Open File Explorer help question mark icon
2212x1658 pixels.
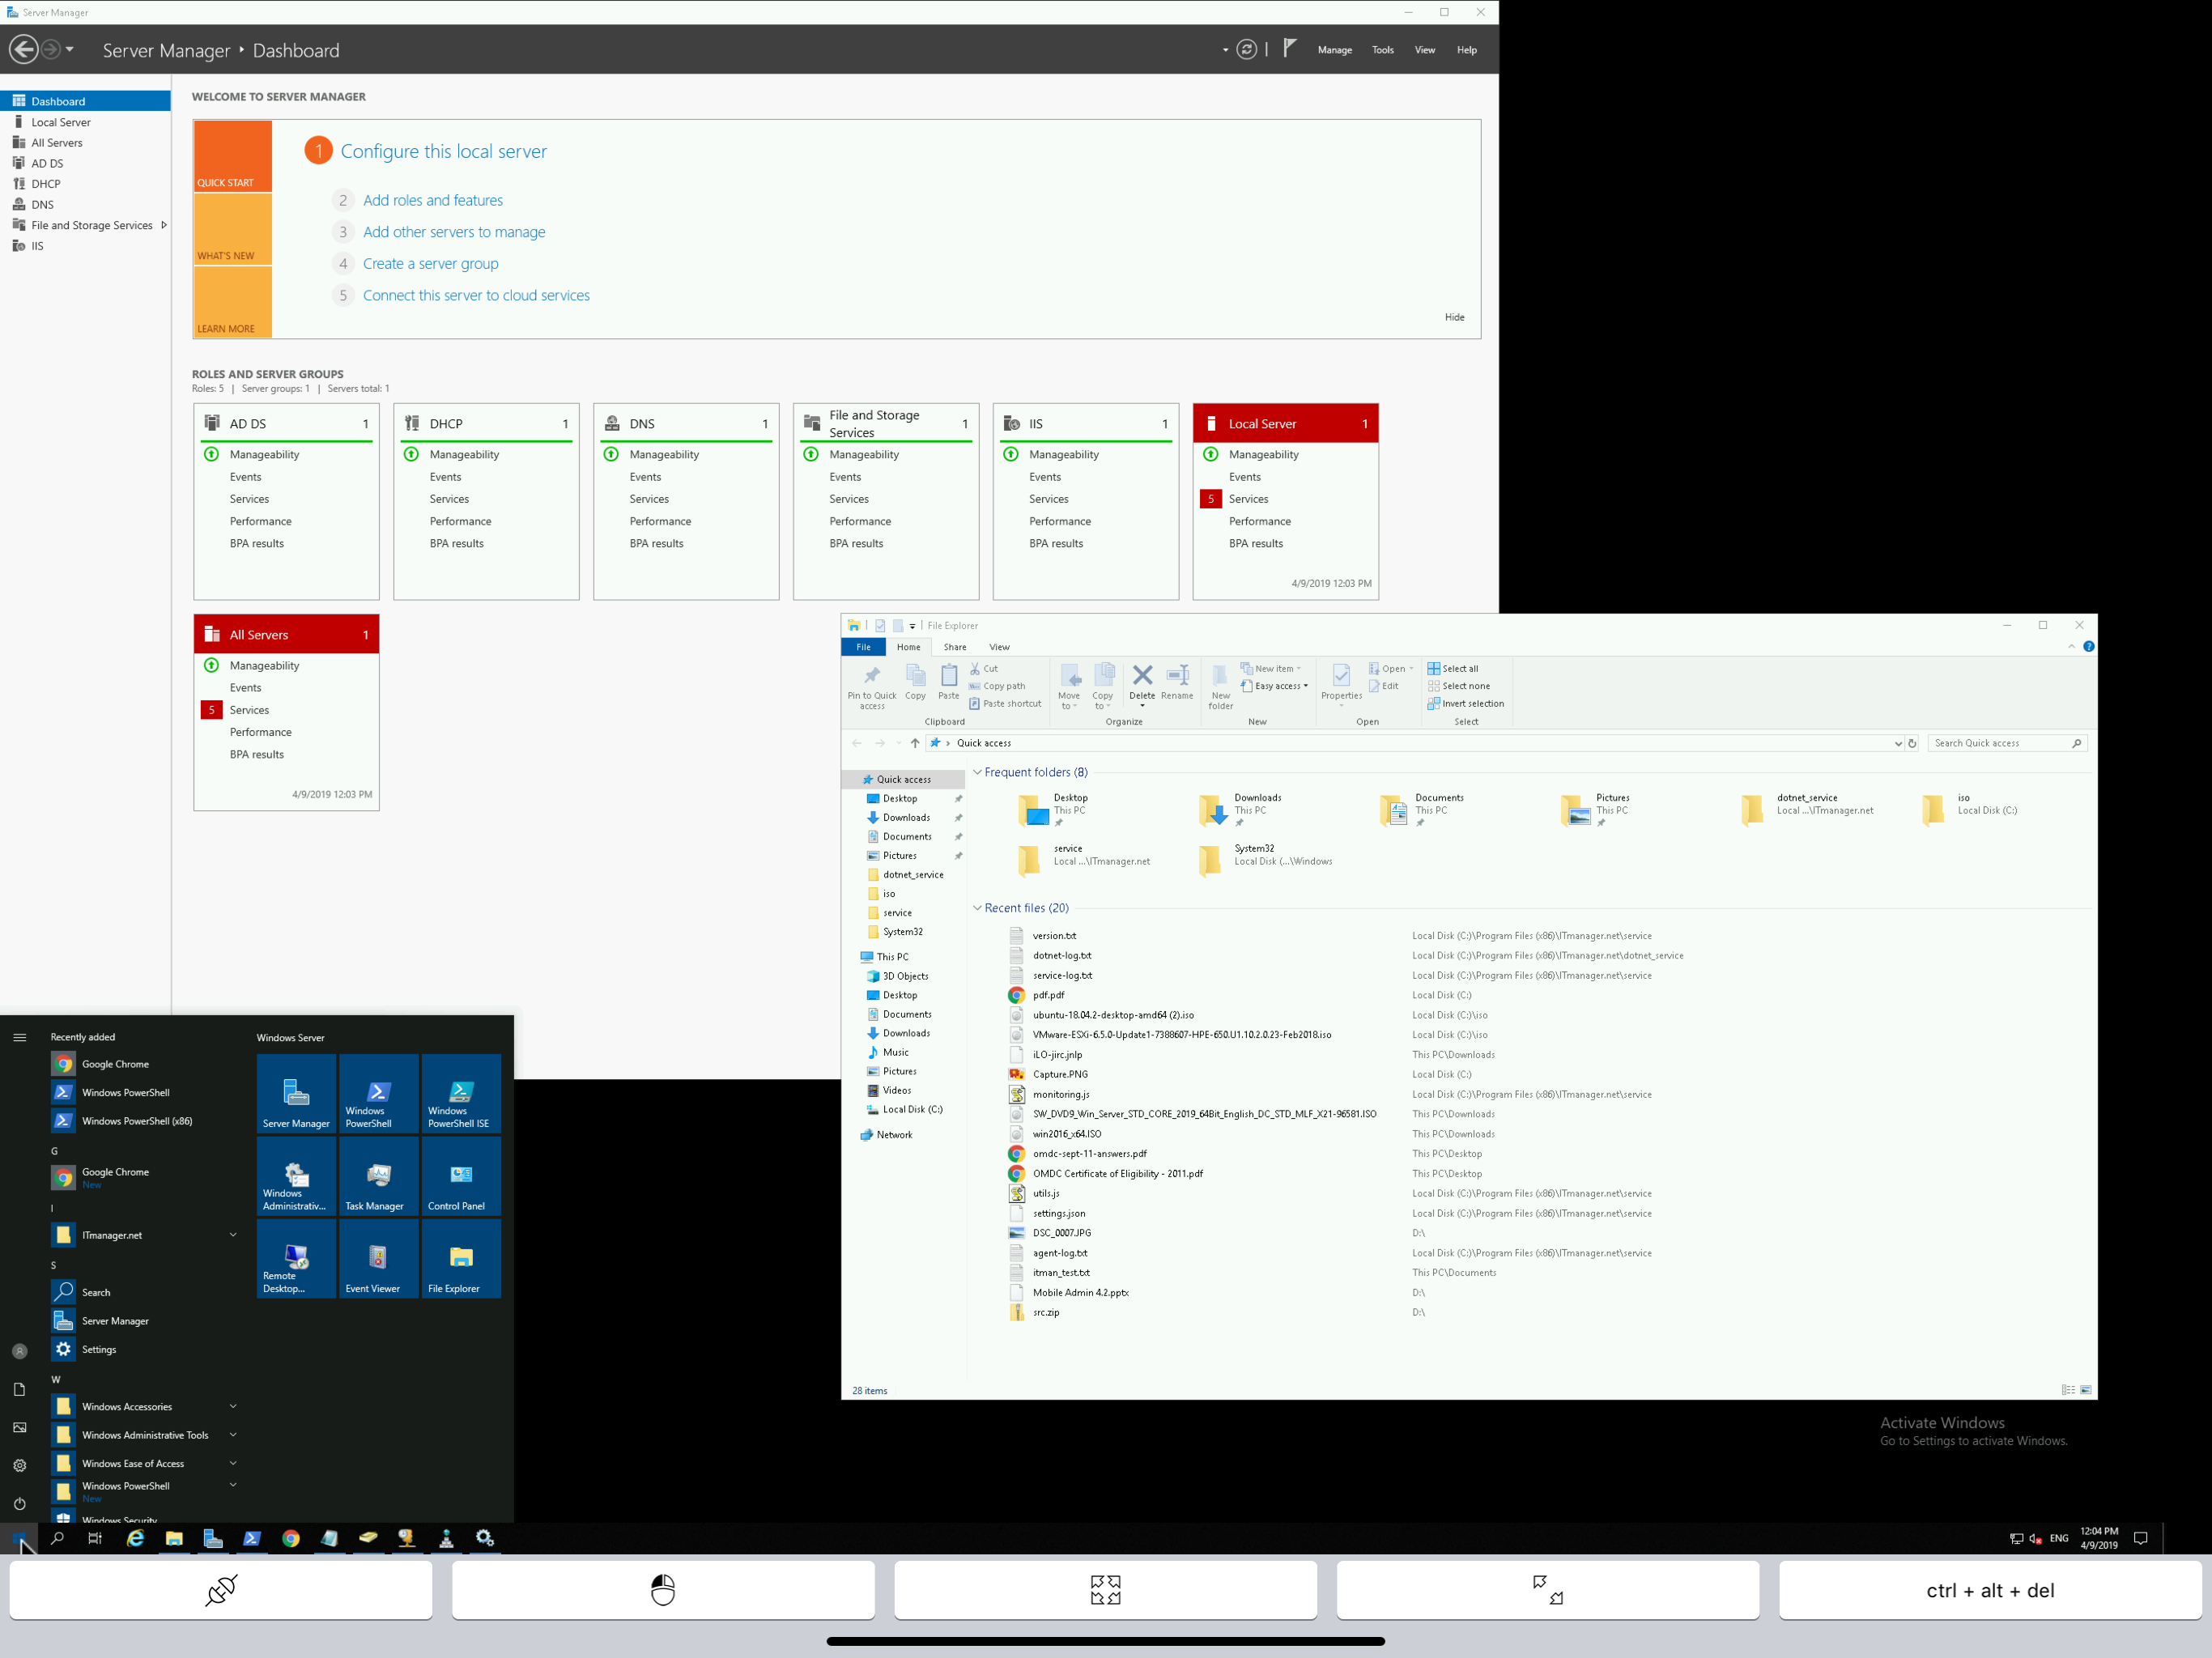click(2088, 647)
